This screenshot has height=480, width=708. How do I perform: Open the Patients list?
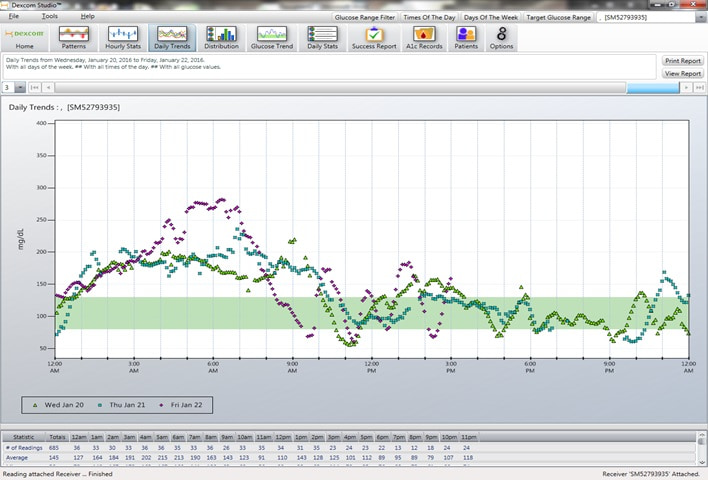click(466, 38)
